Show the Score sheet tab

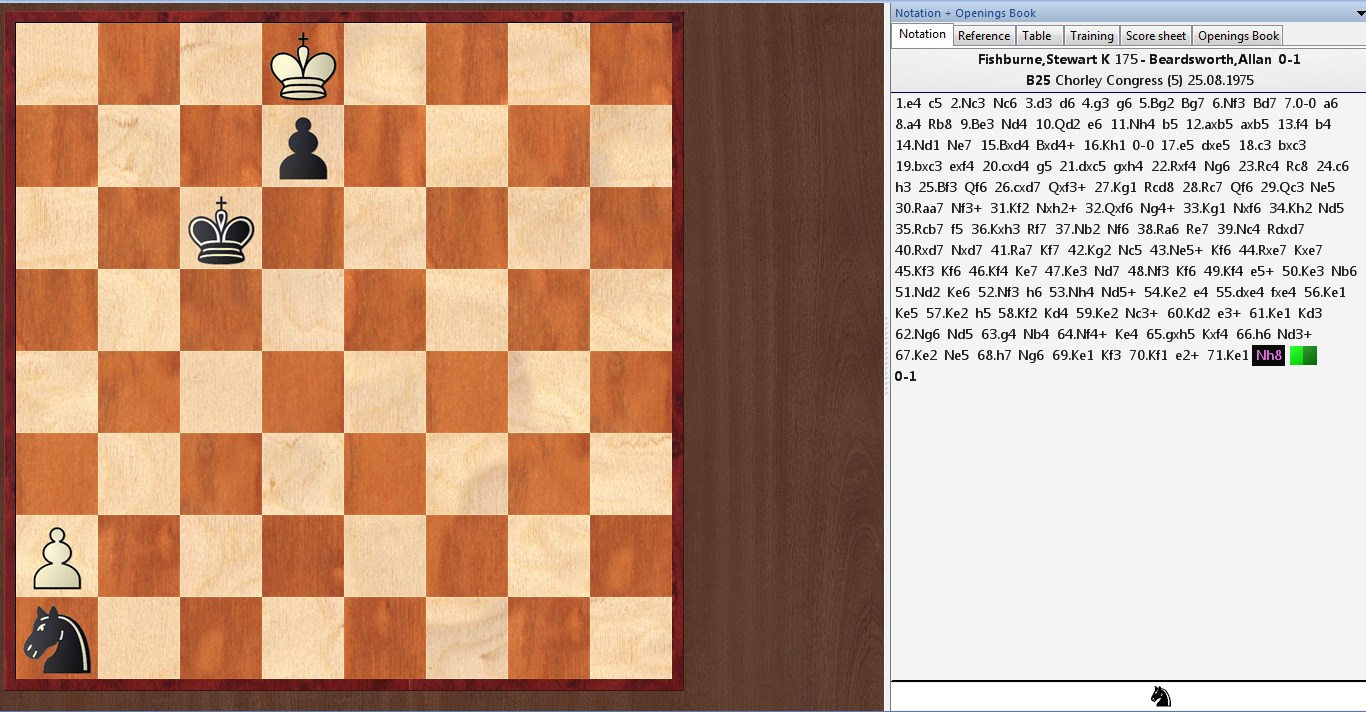click(1156, 36)
